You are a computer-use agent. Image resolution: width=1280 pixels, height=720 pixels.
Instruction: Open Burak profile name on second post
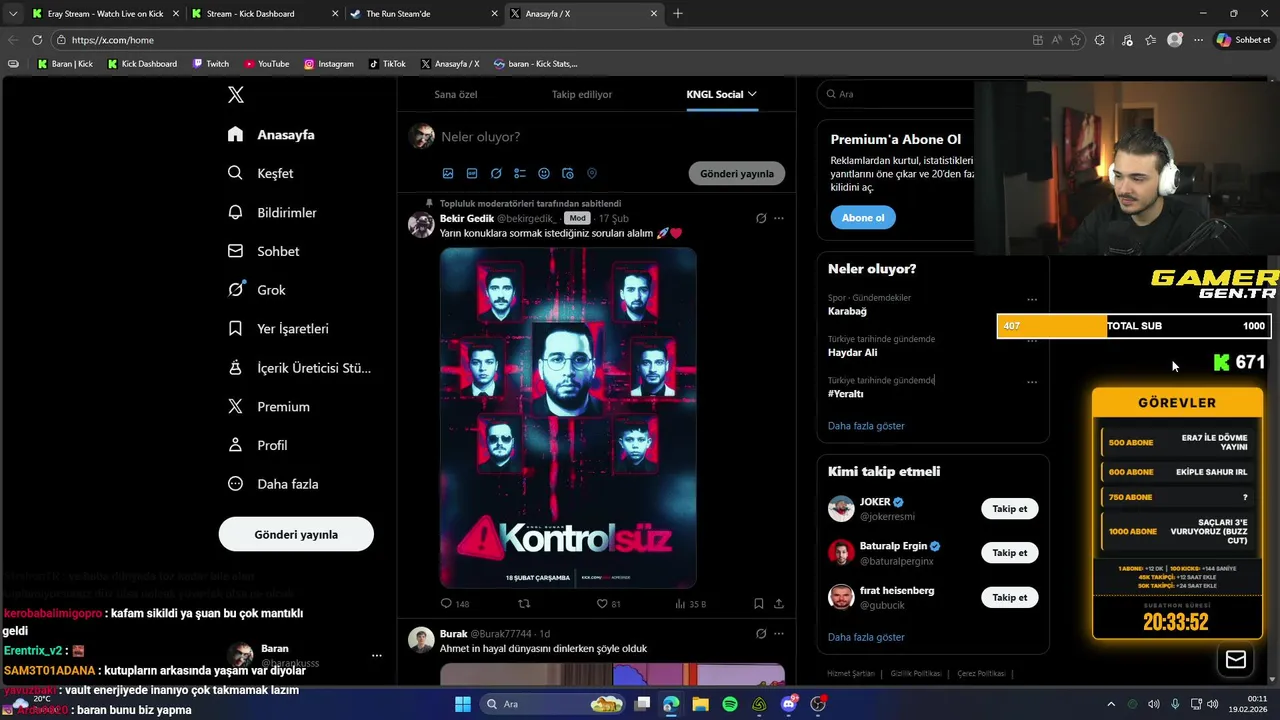click(x=453, y=634)
